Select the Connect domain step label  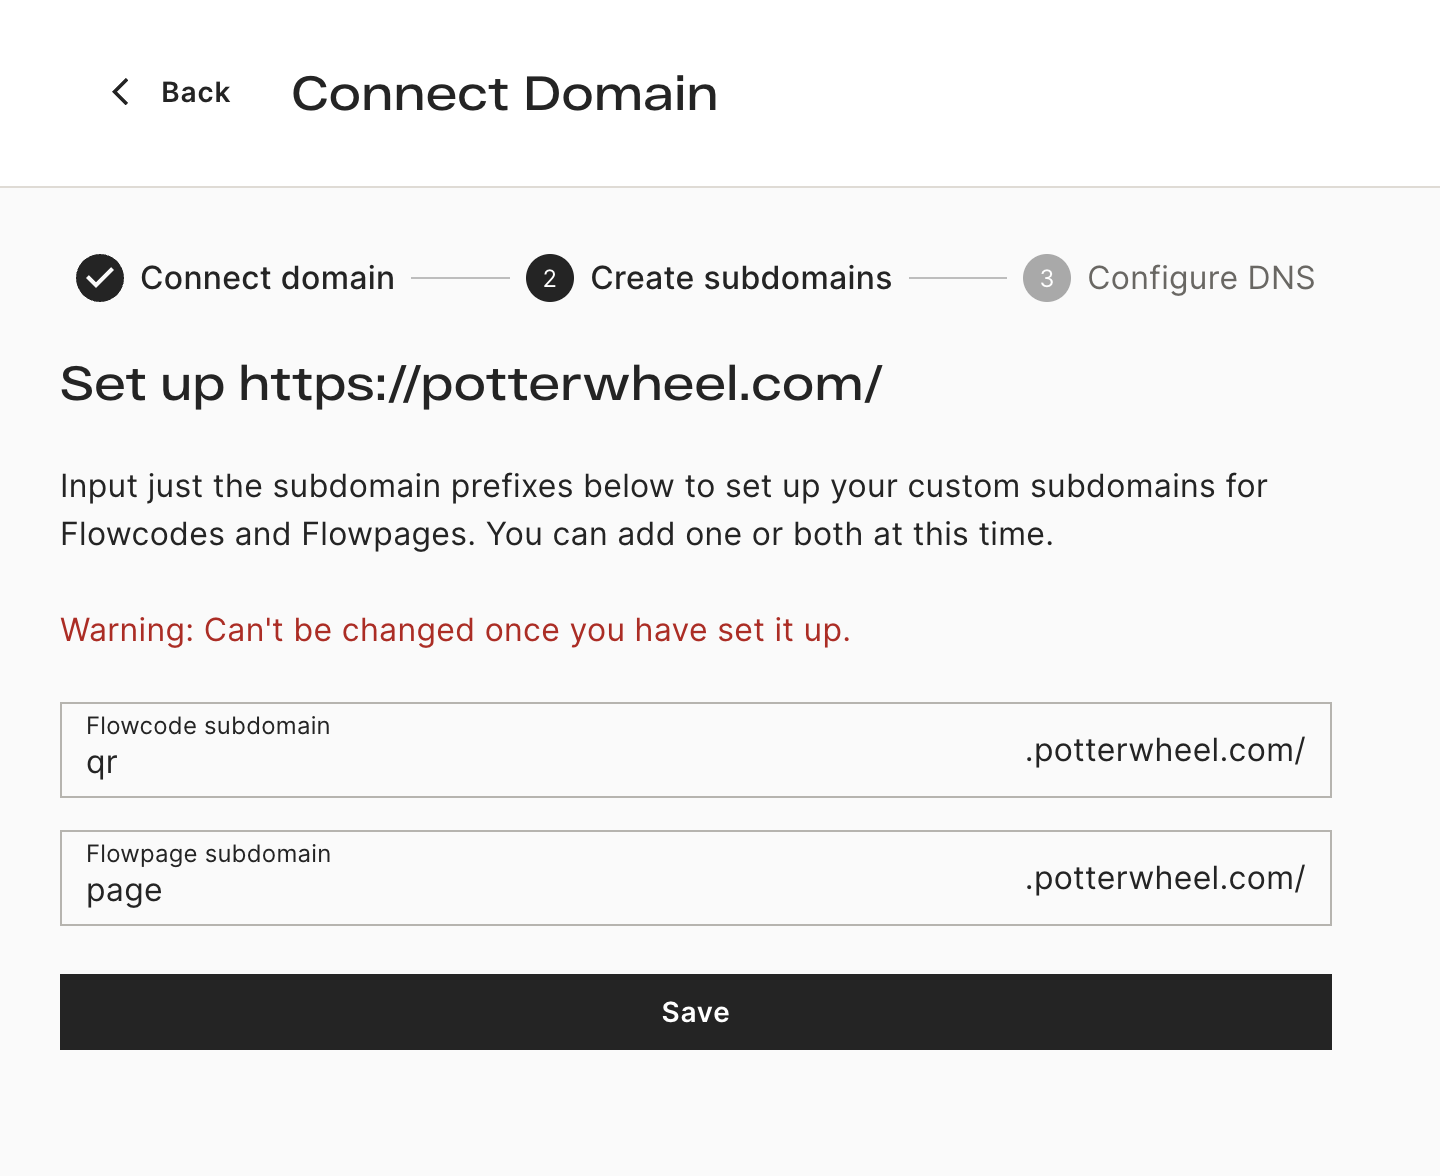point(267,278)
